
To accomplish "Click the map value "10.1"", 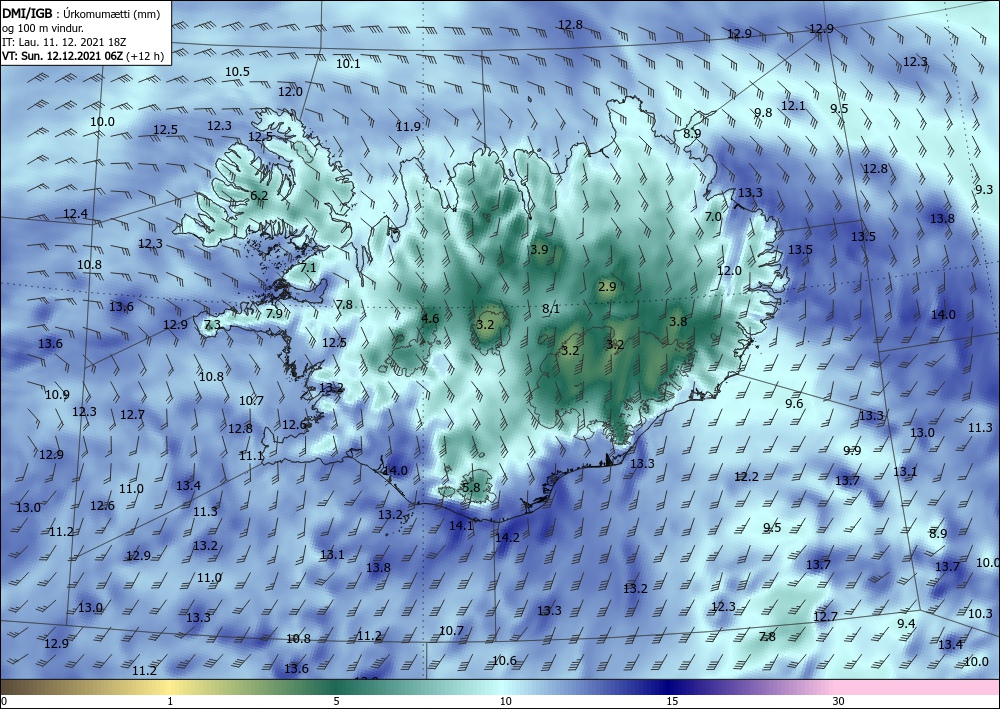I will click(x=348, y=63).
